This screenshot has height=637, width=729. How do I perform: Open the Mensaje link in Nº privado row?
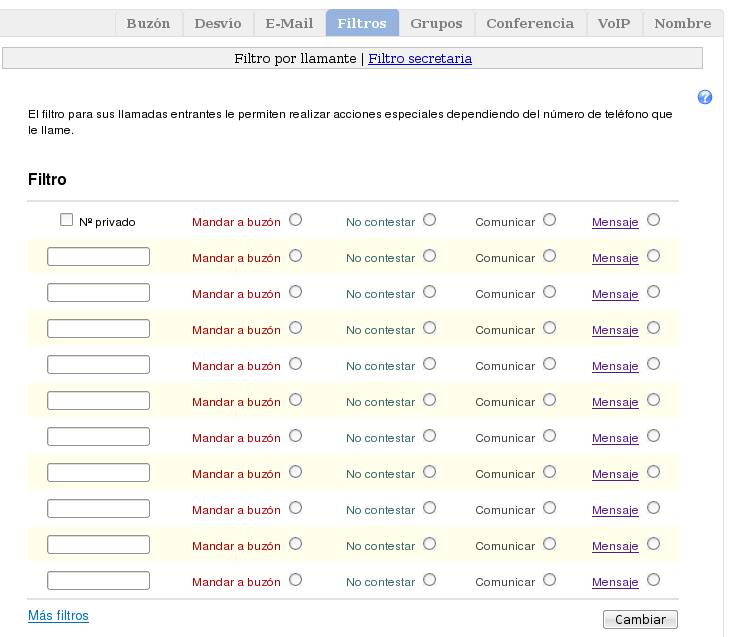(615, 222)
